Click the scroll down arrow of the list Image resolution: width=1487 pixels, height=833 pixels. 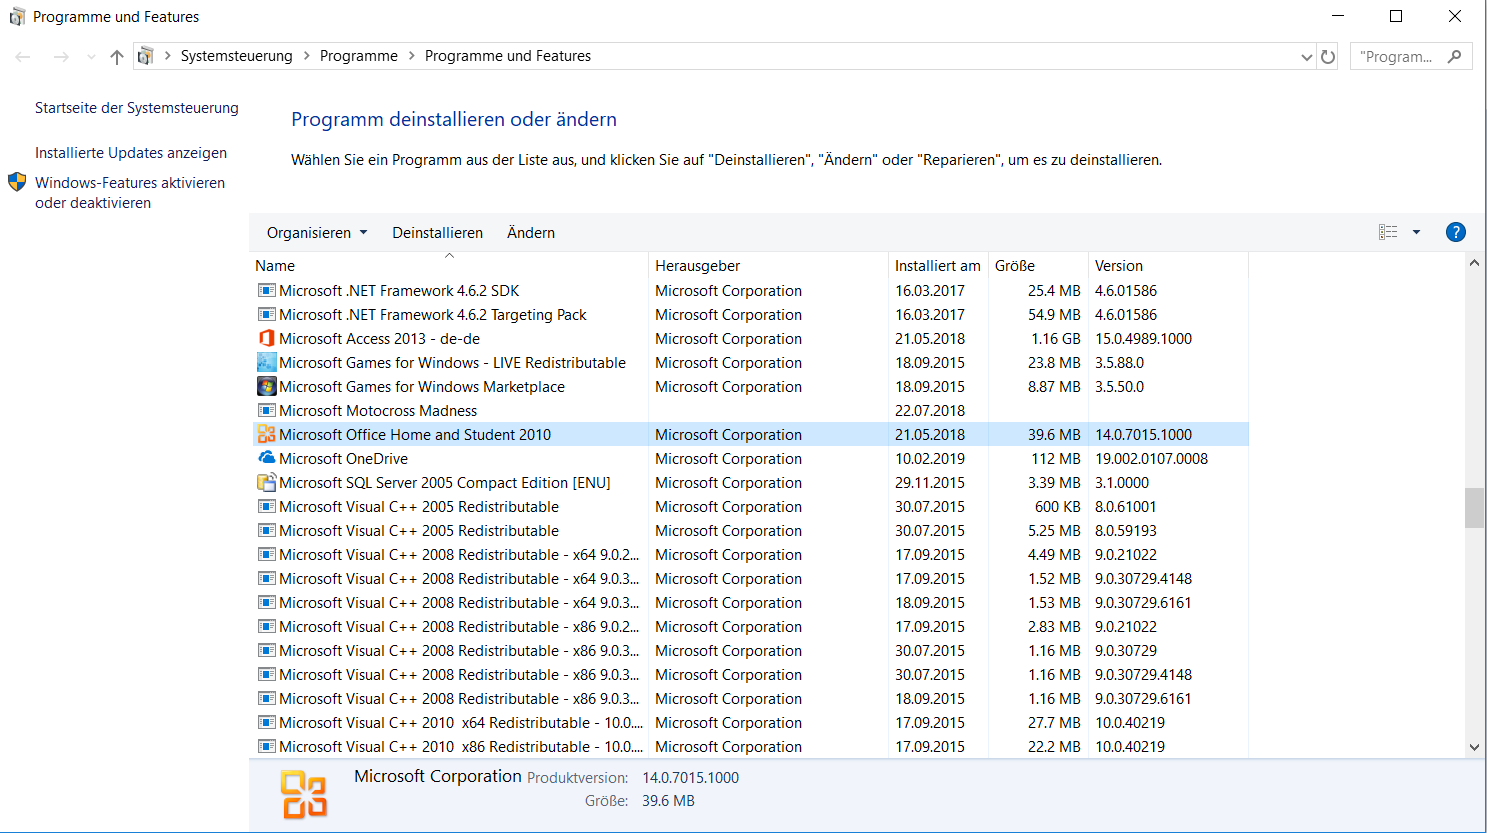[x=1474, y=747]
